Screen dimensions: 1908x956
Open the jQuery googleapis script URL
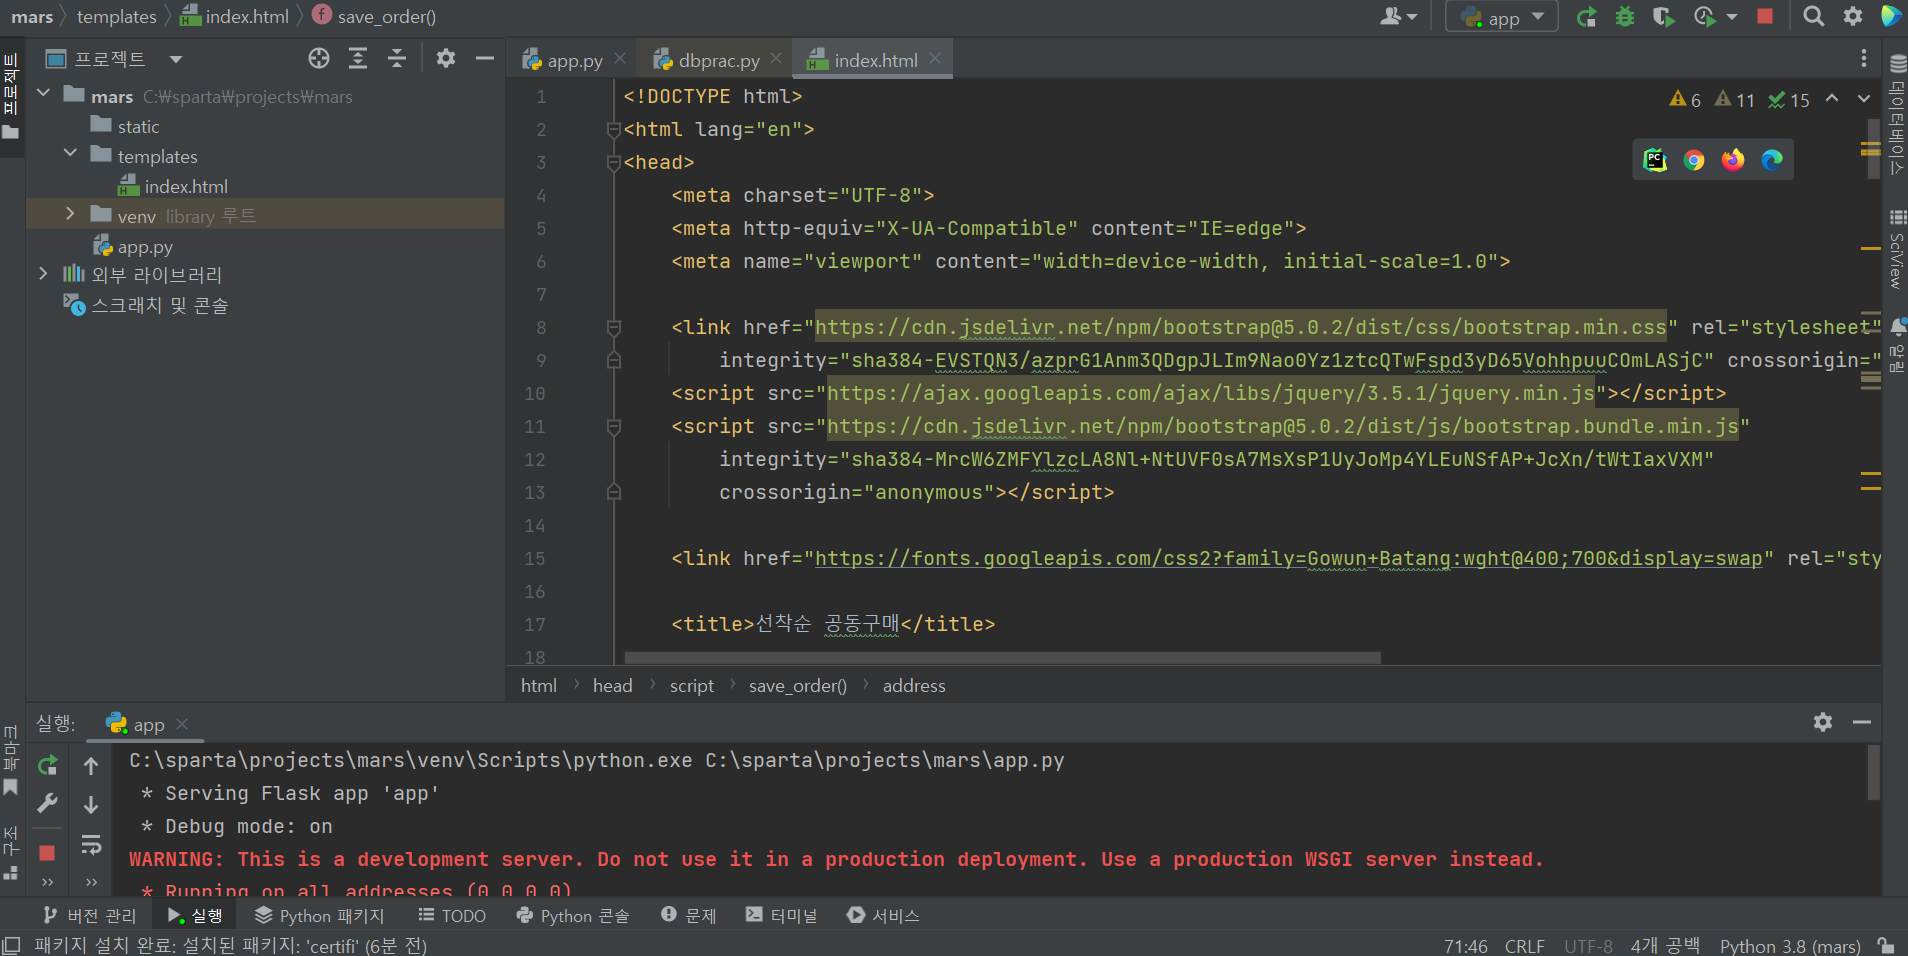click(1211, 393)
